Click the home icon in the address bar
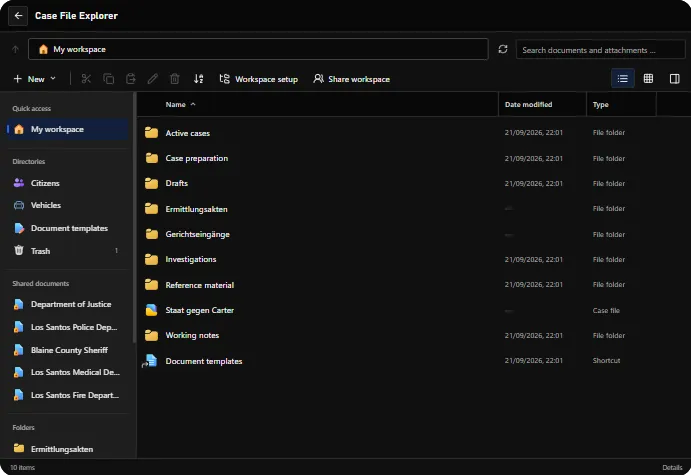Screen dimensions: 691x475 [43, 49]
